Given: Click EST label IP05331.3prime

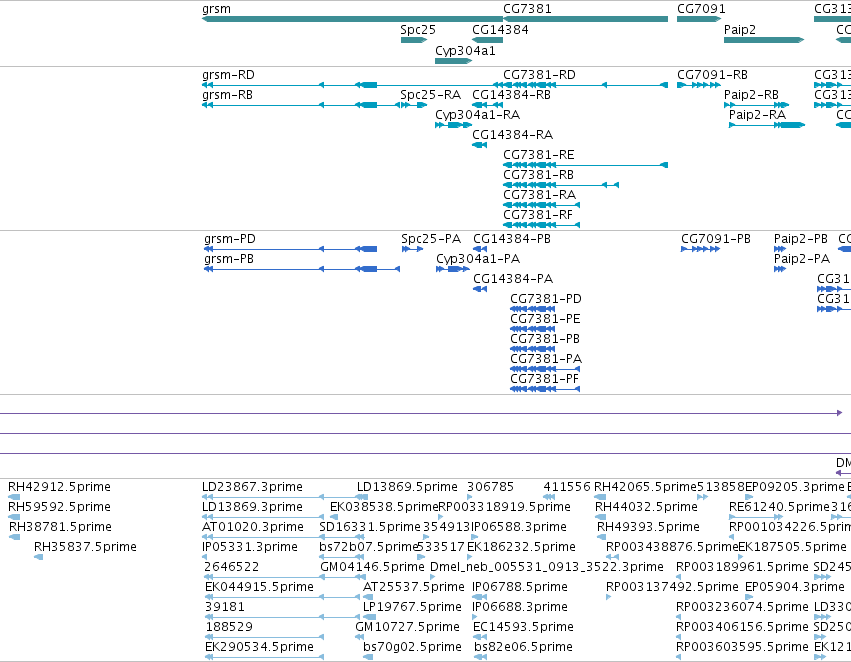Looking at the screenshot, I should [x=250, y=547].
